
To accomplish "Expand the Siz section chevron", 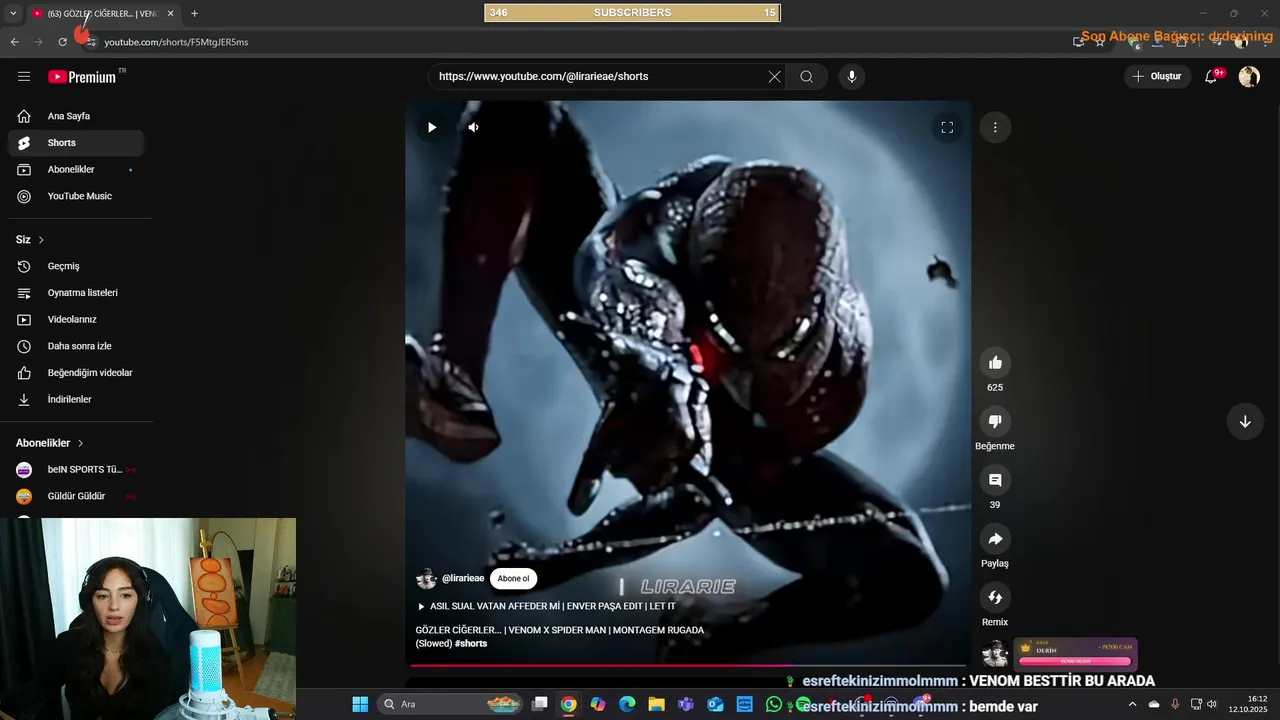I will tap(41, 240).
